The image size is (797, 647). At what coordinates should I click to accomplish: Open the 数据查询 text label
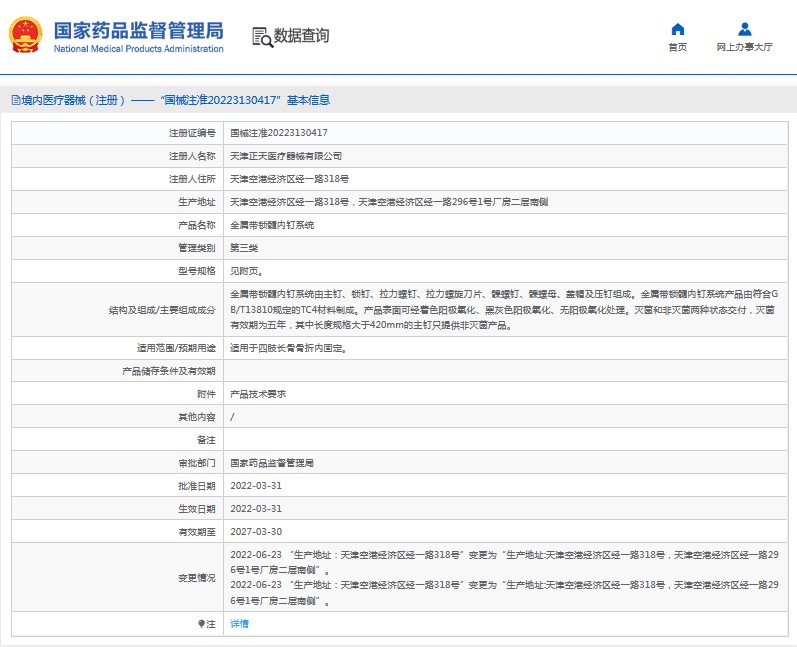click(x=301, y=36)
